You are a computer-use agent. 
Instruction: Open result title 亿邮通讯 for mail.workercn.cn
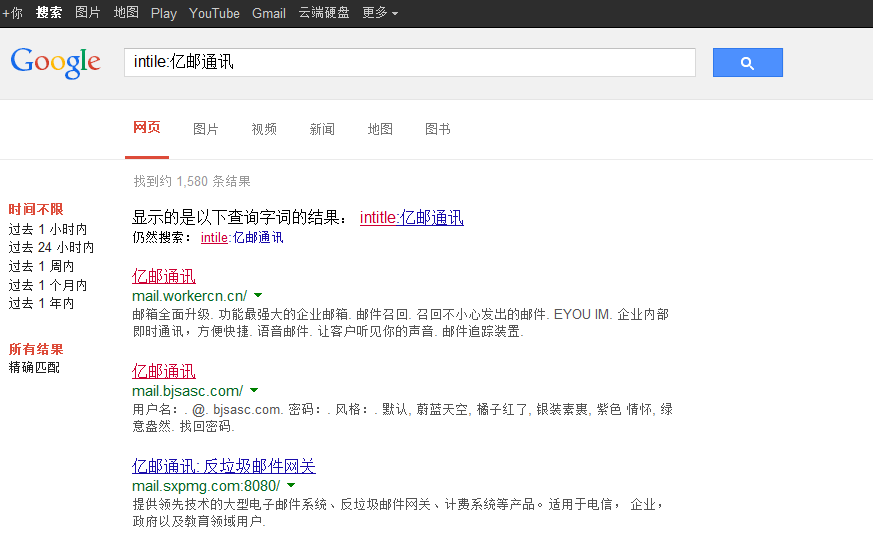[x=164, y=276]
